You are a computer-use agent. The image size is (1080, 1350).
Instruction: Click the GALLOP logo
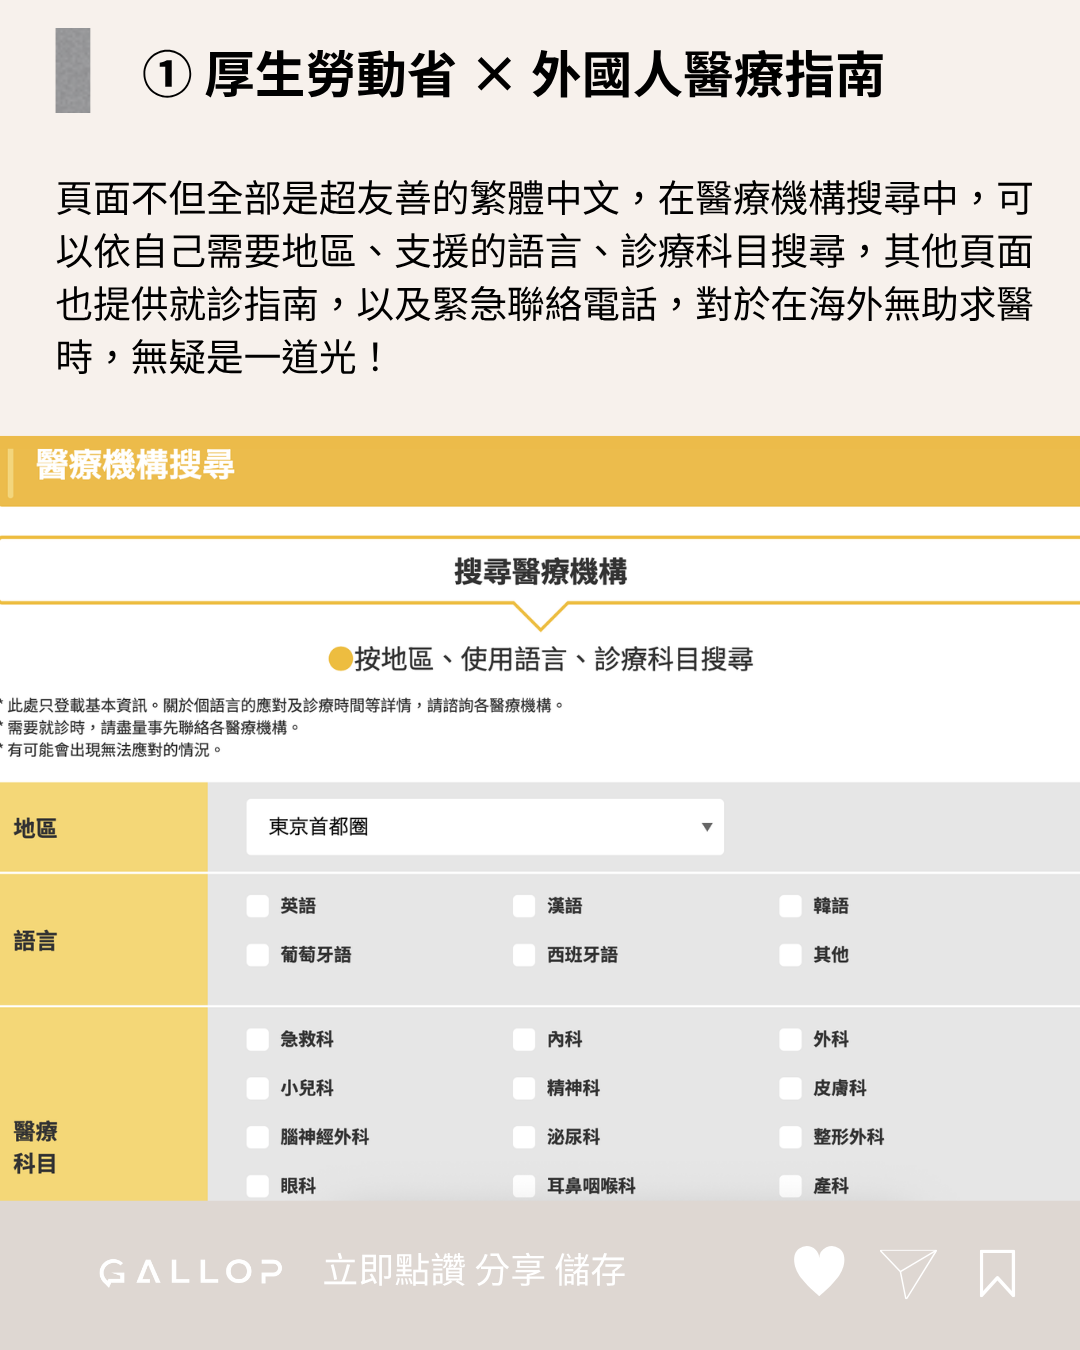coord(191,1272)
